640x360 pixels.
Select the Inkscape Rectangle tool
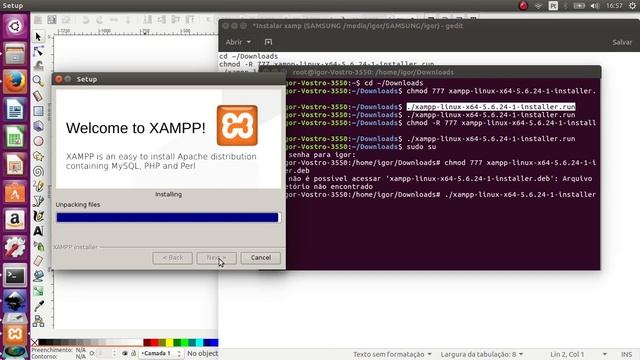pyautogui.click(x=38, y=111)
